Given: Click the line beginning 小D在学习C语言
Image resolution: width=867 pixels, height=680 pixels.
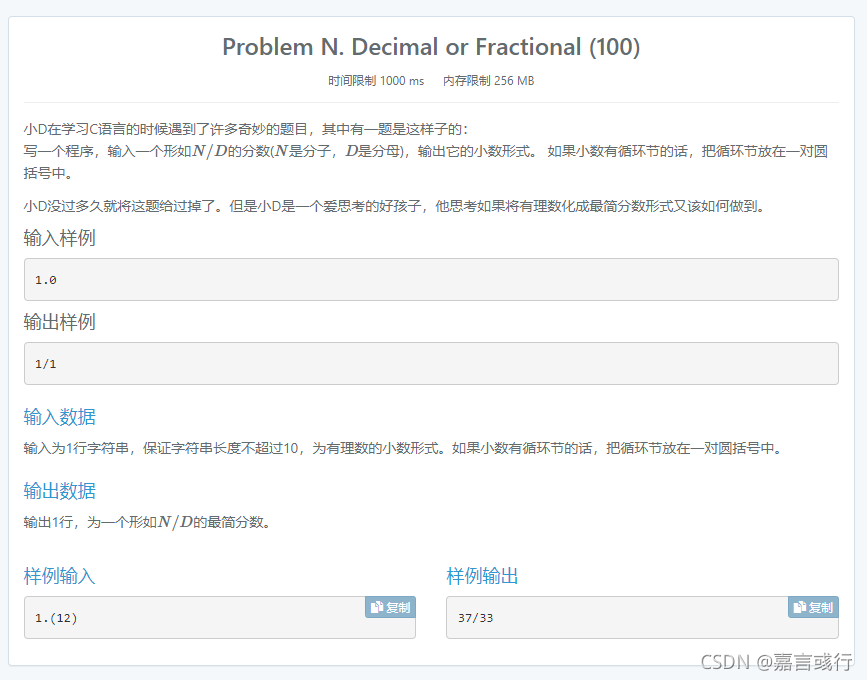Looking at the screenshot, I should (246, 129).
